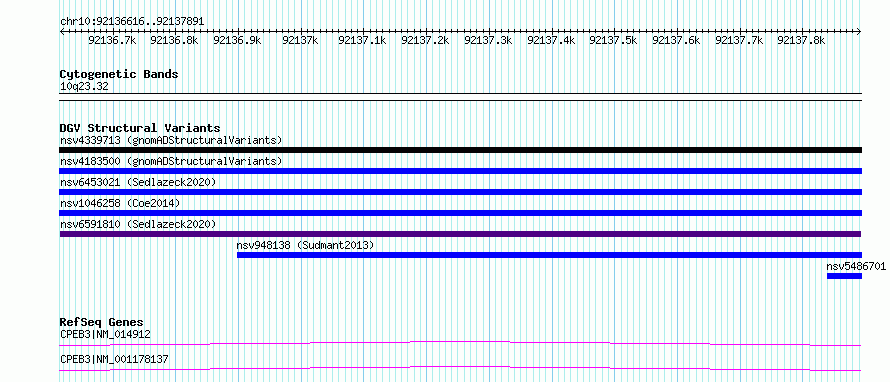Click ruler tick label 92136.9k

click(237, 40)
